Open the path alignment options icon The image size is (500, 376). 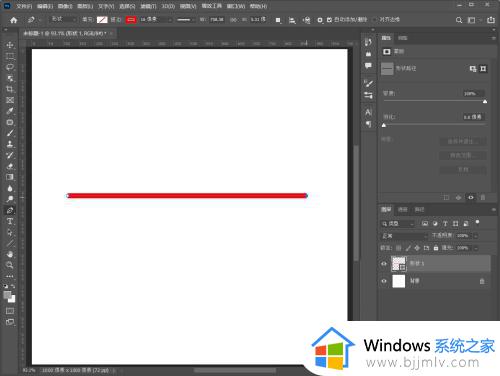tap(292, 20)
